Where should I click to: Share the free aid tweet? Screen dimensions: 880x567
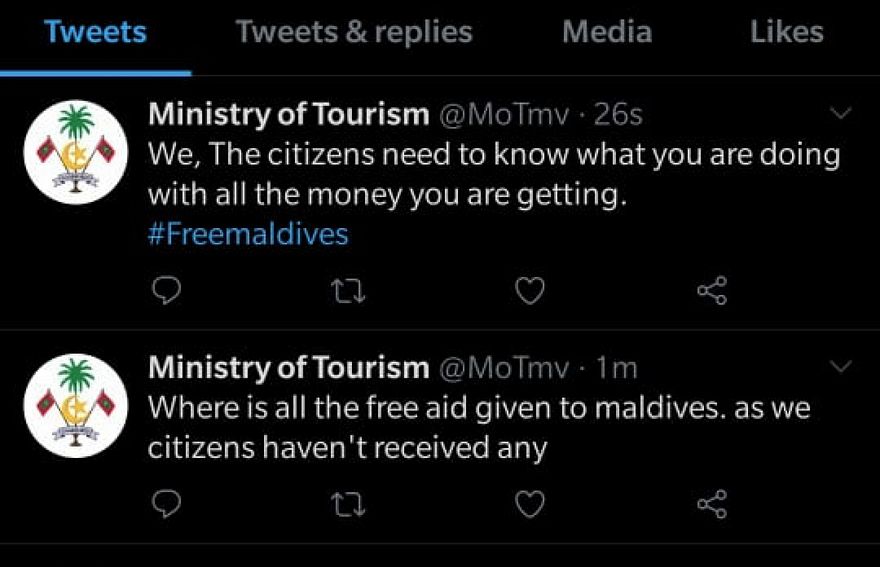(x=711, y=504)
